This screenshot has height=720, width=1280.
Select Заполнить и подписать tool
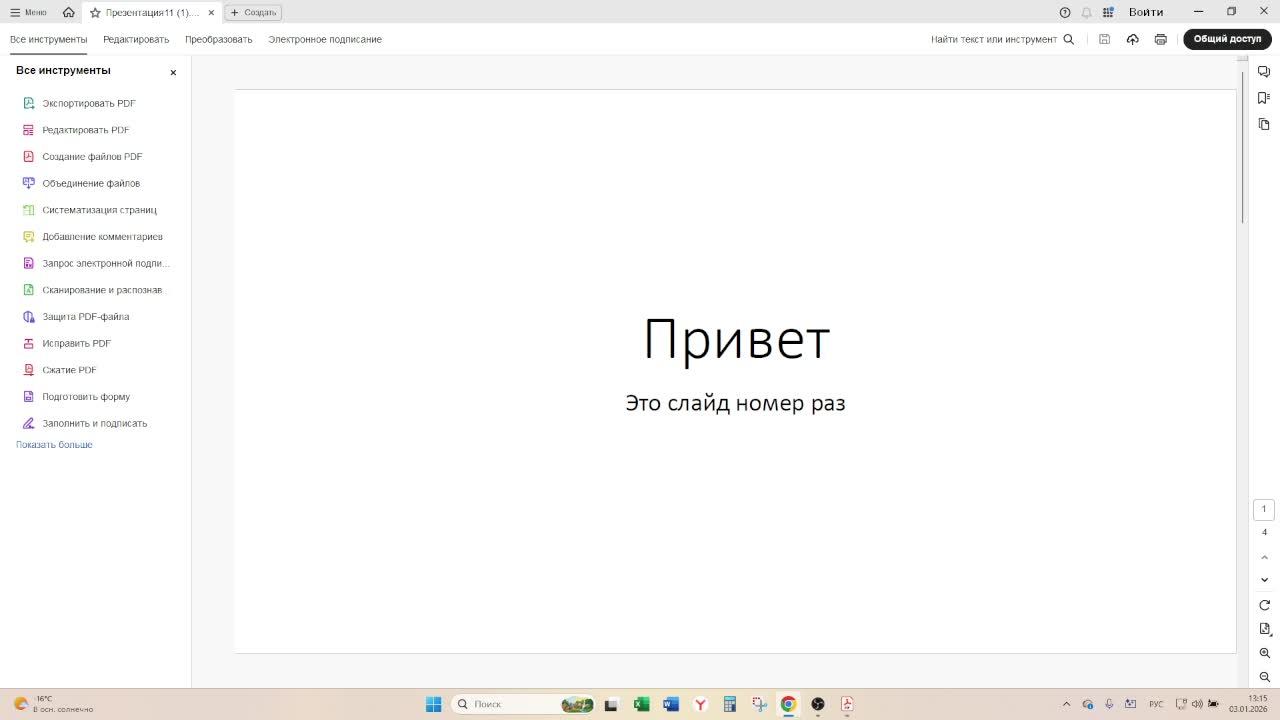[96, 423]
